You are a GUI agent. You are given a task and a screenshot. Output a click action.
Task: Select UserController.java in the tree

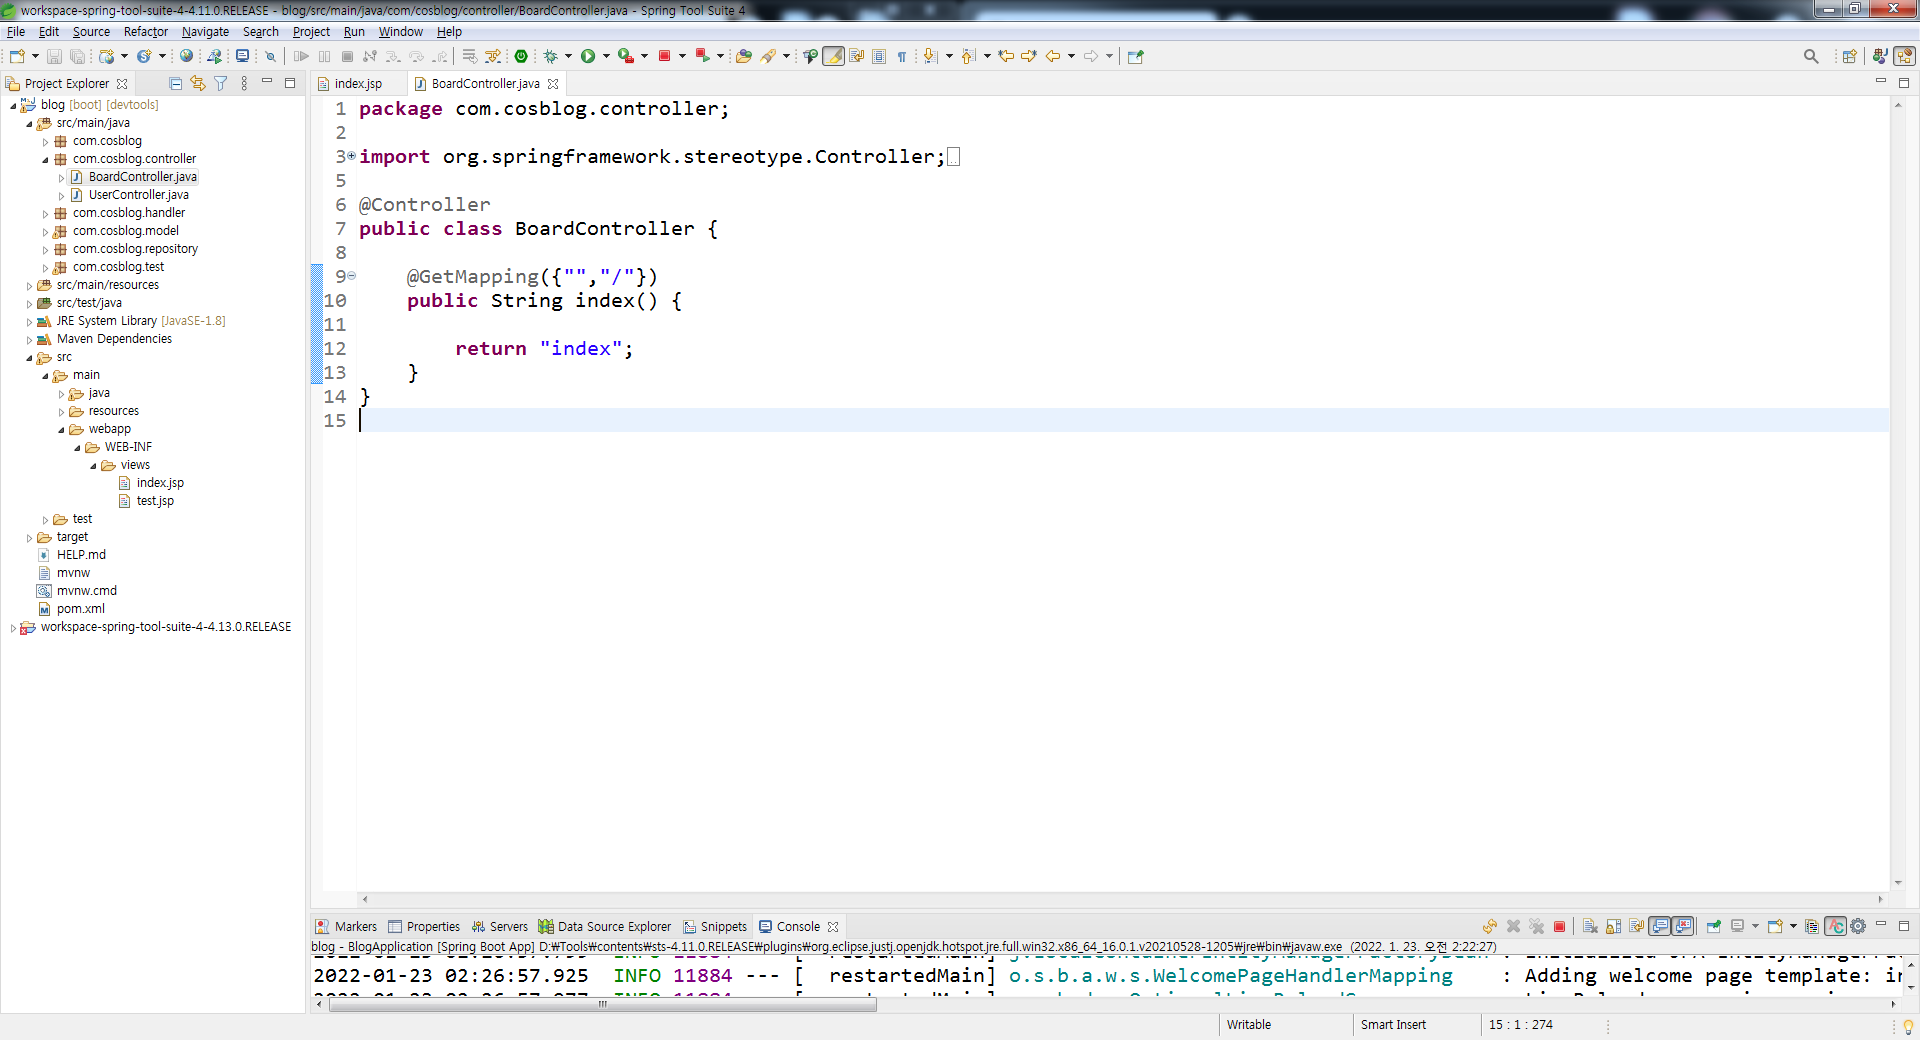tap(138, 195)
